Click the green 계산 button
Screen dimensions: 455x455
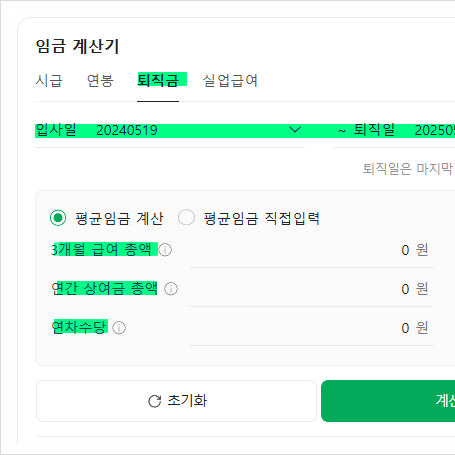coord(388,401)
